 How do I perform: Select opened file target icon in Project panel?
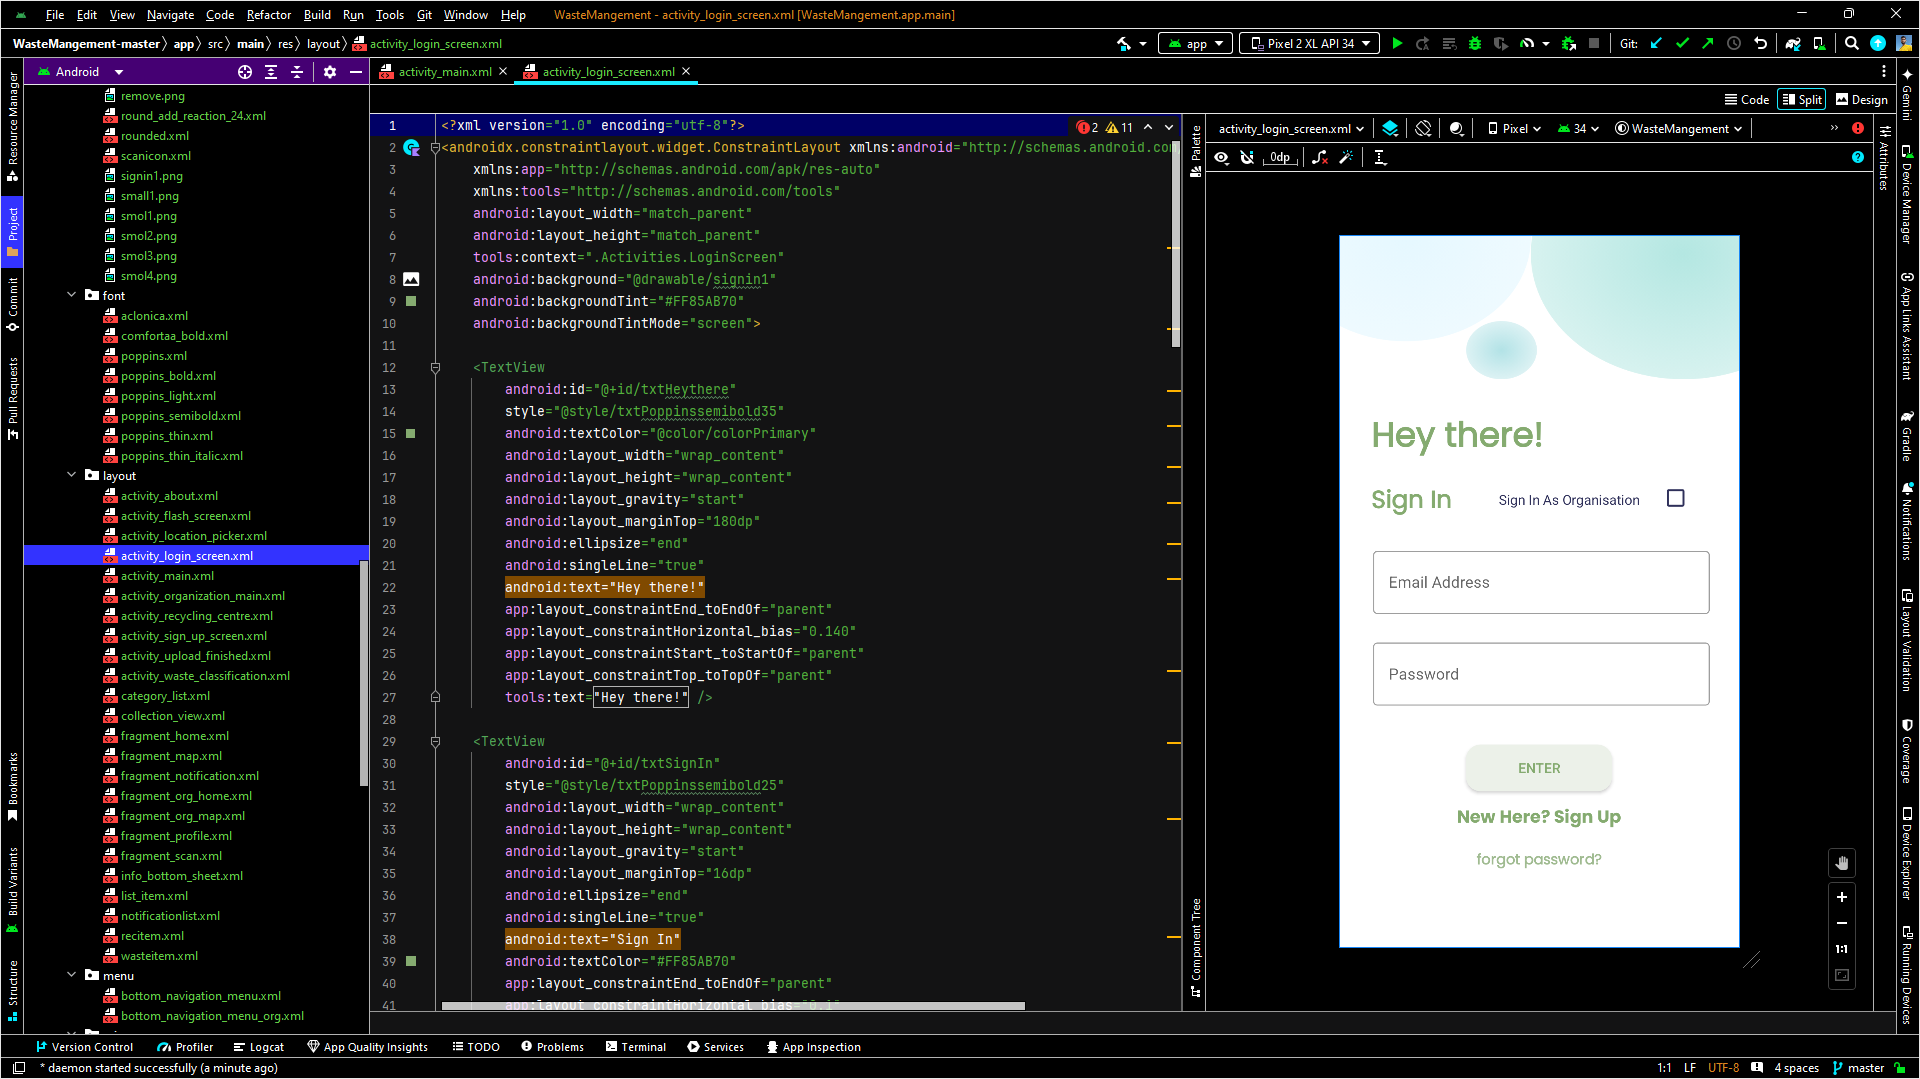point(245,72)
